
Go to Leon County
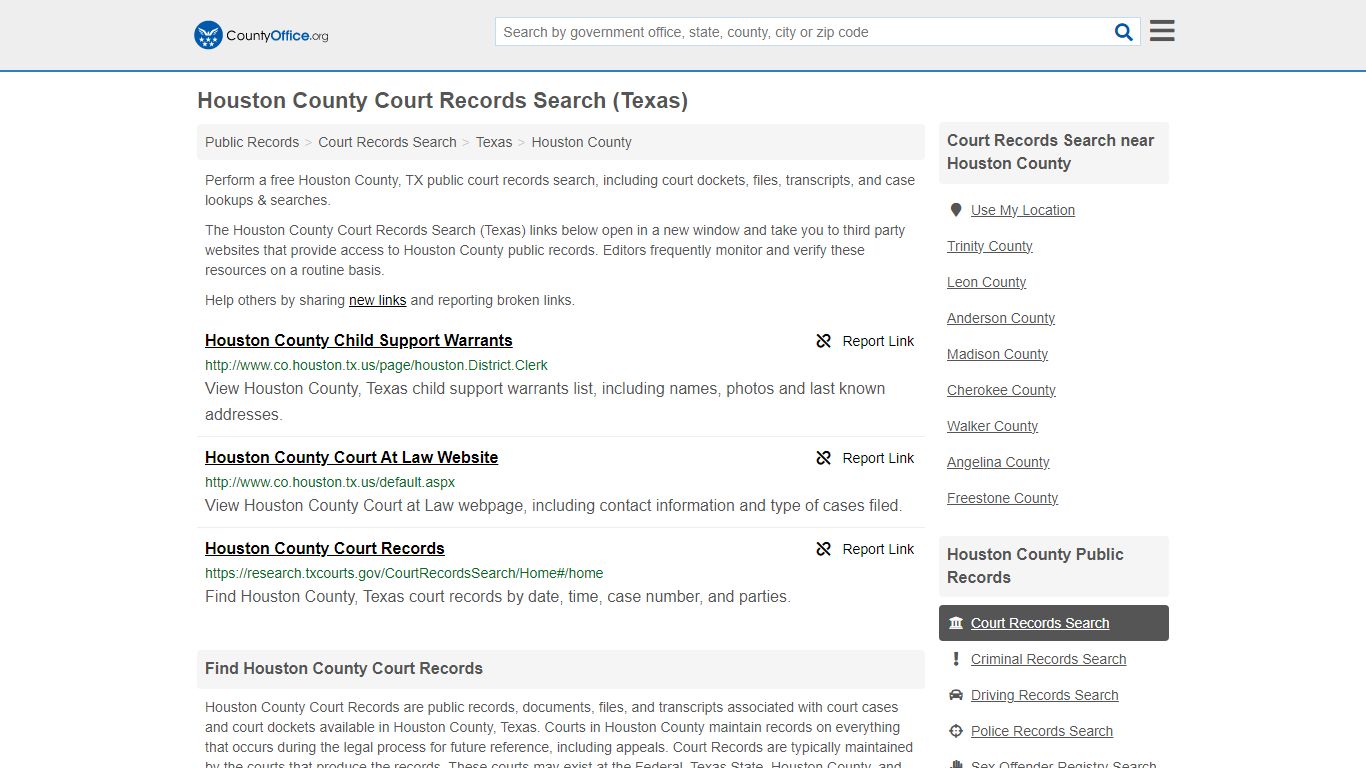(987, 282)
